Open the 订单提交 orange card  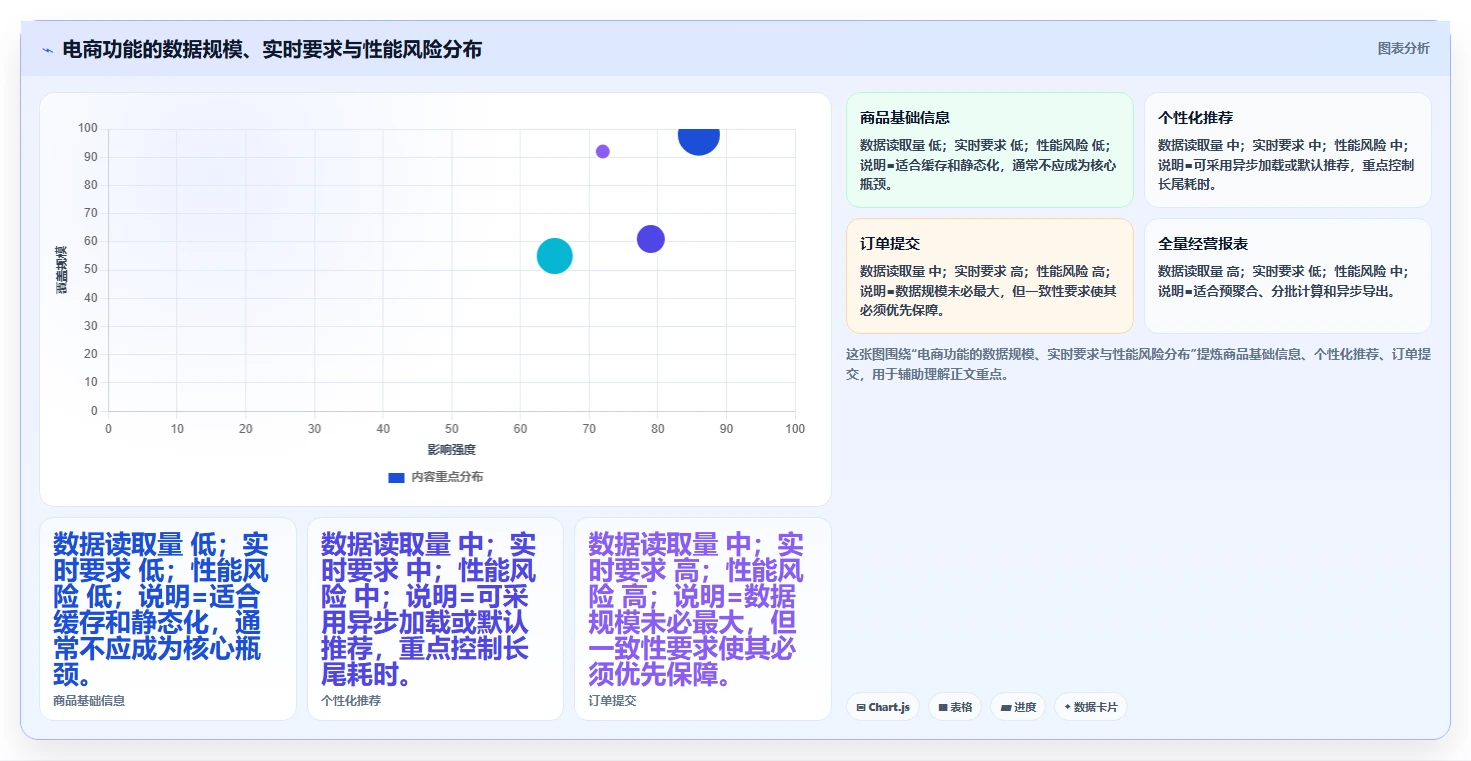point(990,276)
